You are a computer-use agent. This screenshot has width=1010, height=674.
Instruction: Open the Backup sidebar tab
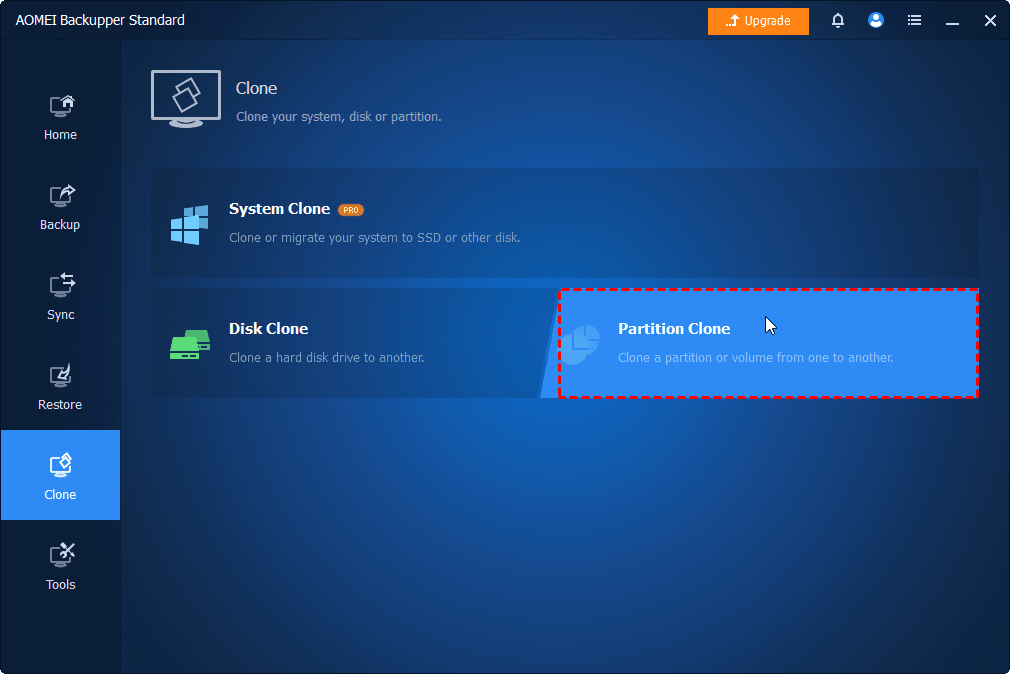click(61, 207)
